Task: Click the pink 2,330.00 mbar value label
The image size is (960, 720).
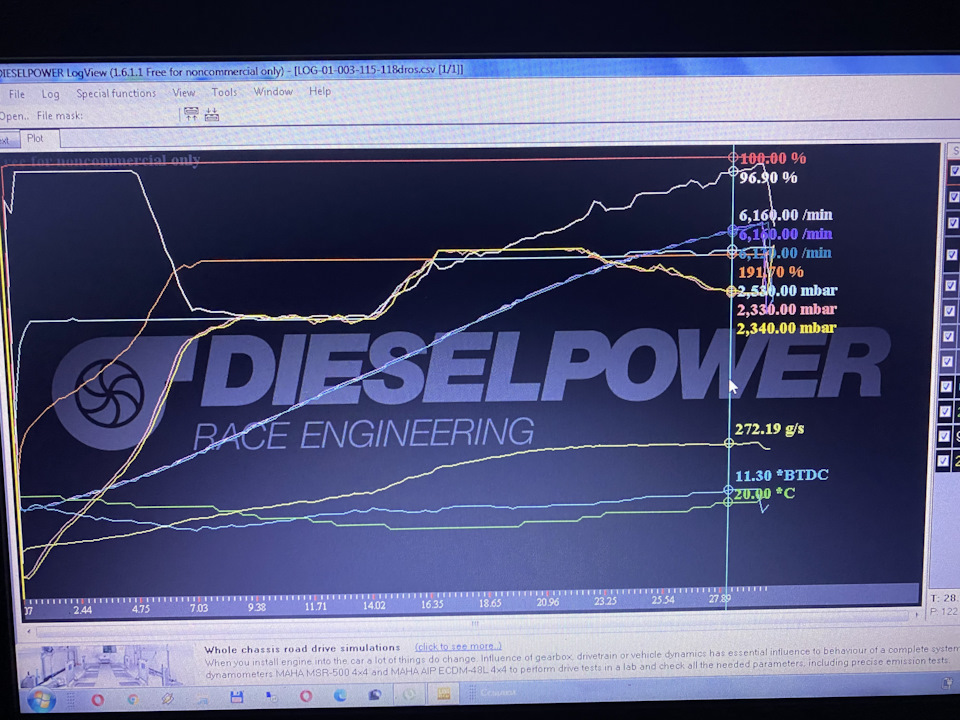Action: click(x=787, y=309)
